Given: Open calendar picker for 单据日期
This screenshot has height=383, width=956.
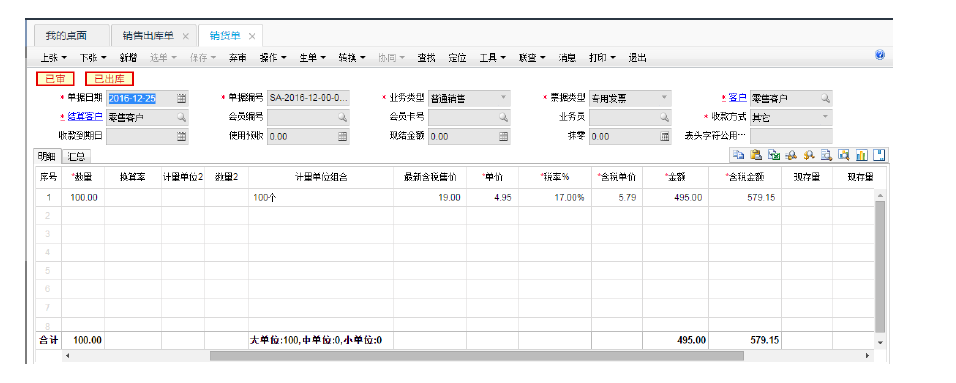Looking at the screenshot, I should [182, 98].
